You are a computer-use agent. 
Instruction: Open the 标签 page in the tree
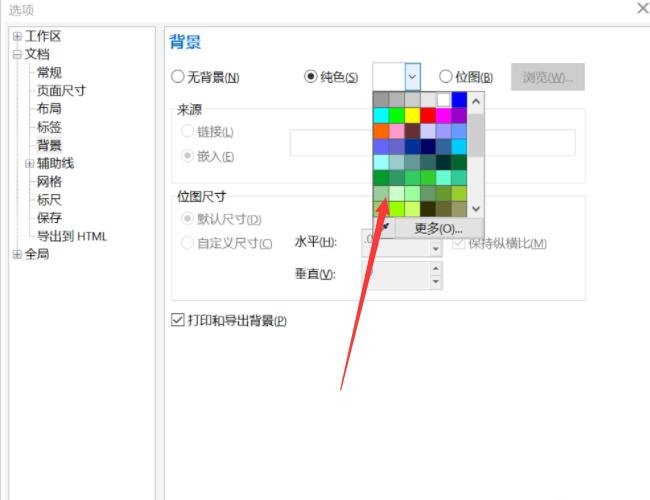(49, 127)
